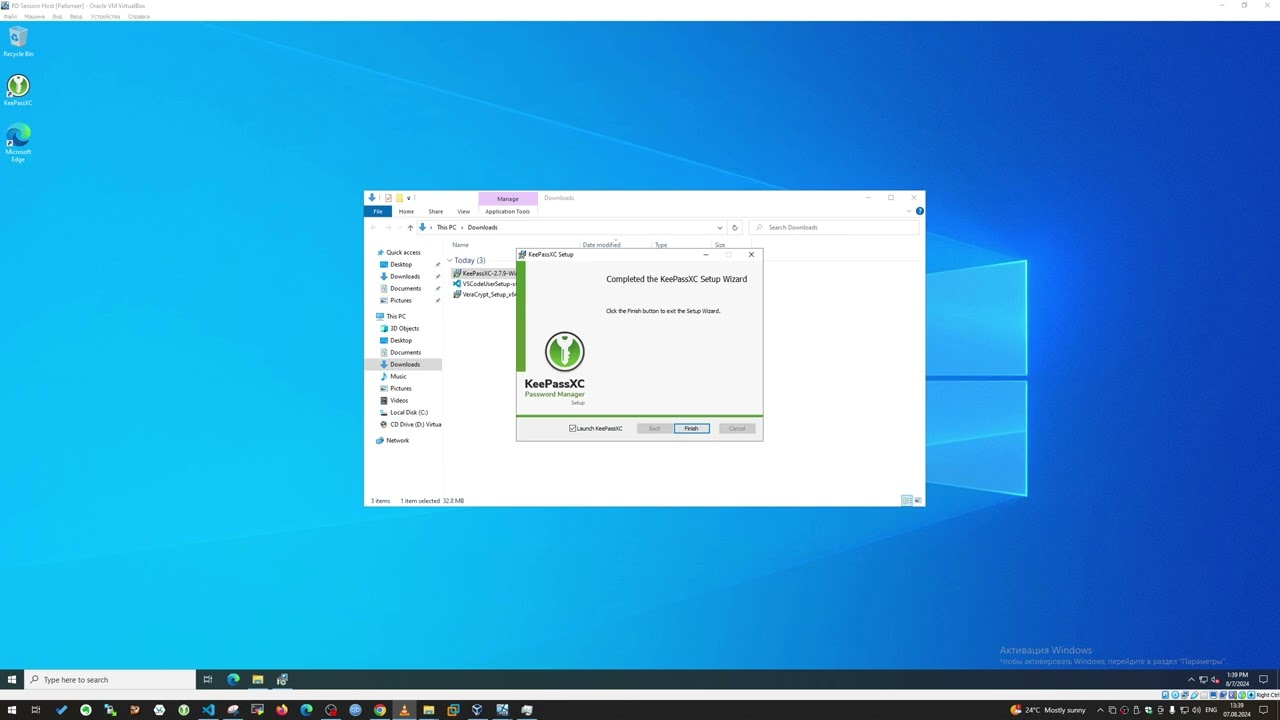Click the installer icon on guest taskbar
The image size is (1280, 720).
(x=282, y=679)
